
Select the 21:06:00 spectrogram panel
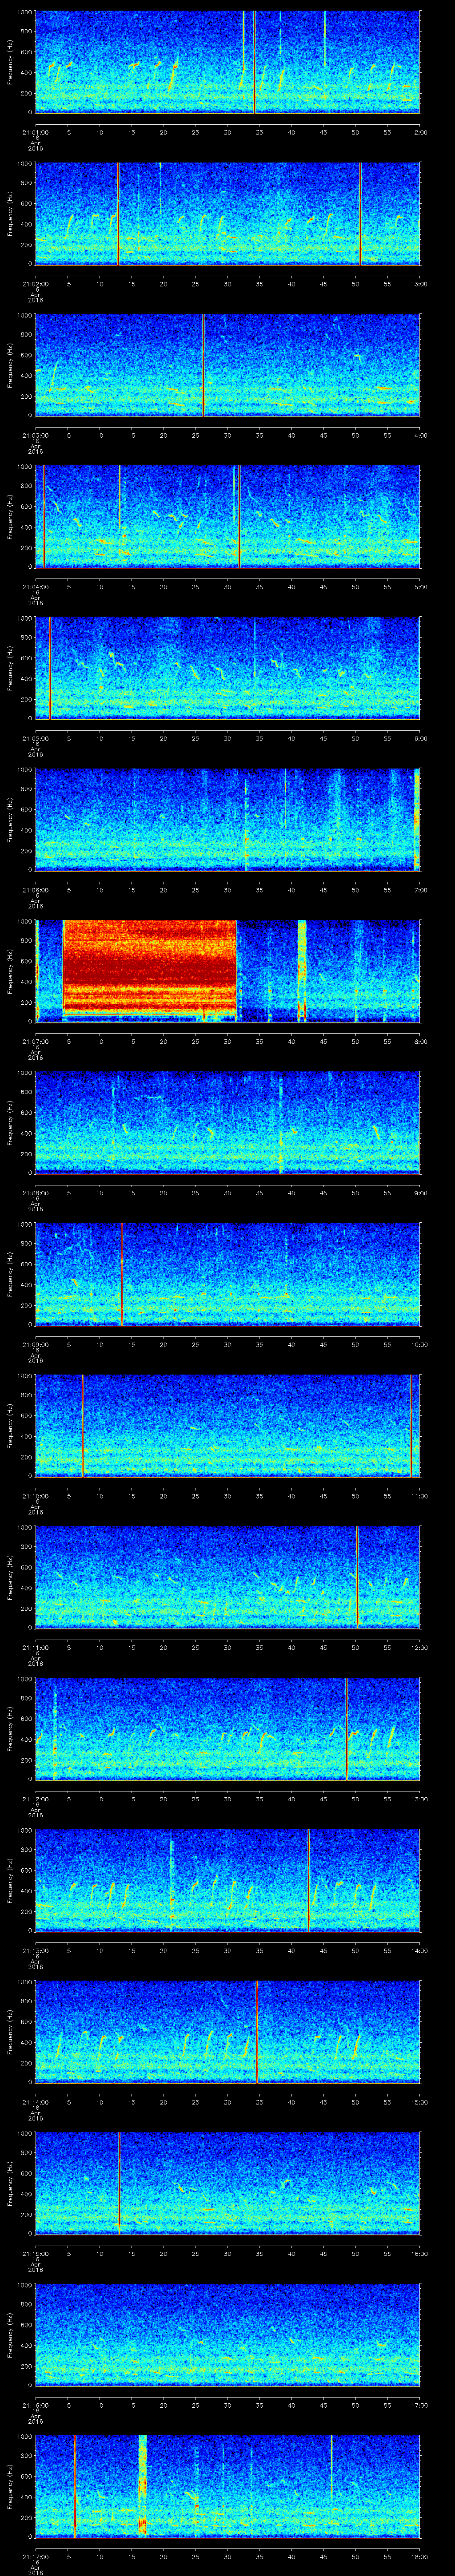tap(228, 819)
